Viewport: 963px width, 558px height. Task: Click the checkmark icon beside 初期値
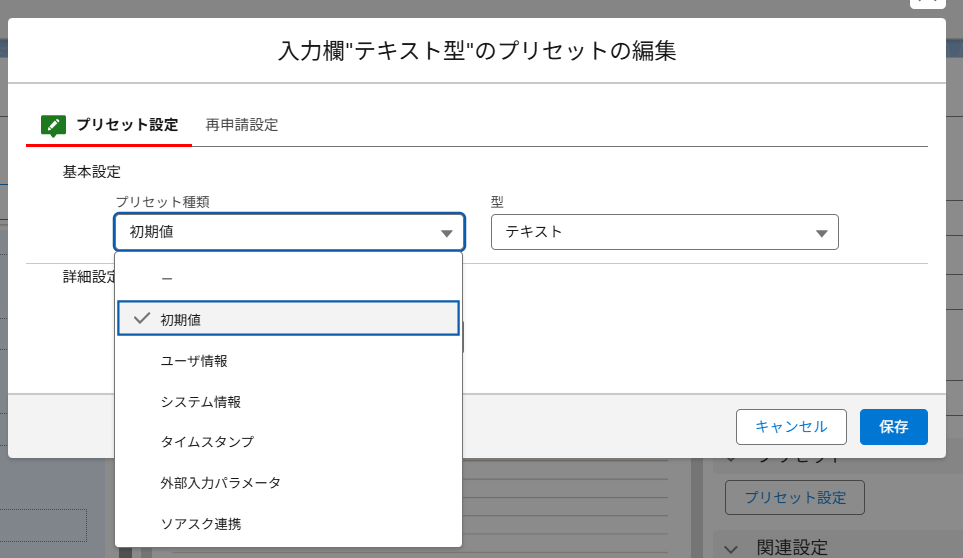141,318
